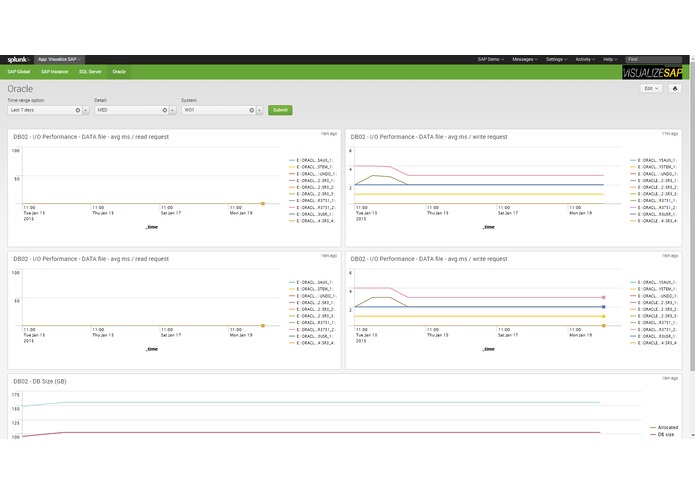695x494 pixels.
Task: Clear the Last 7 days time range
Action: click(x=78, y=110)
